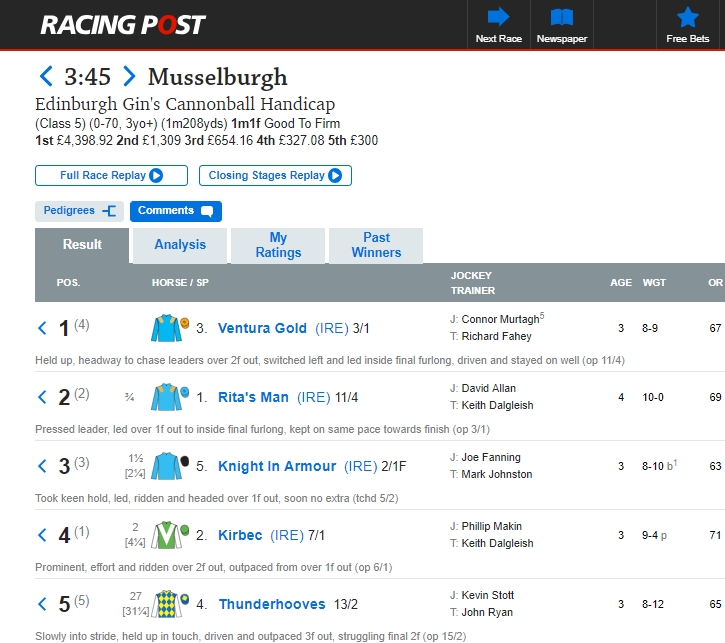Click Ventura Gold's jockey silks icon
725x643 pixels.
click(x=169, y=328)
